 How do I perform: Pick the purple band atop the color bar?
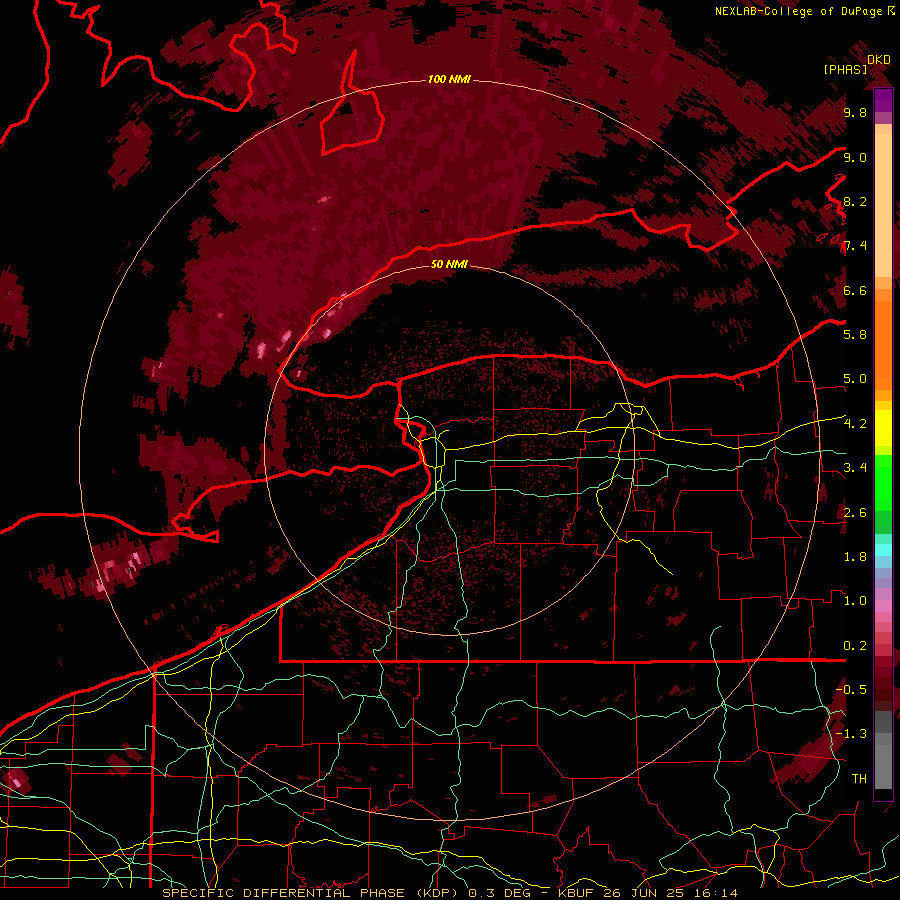tap(883, 100)
